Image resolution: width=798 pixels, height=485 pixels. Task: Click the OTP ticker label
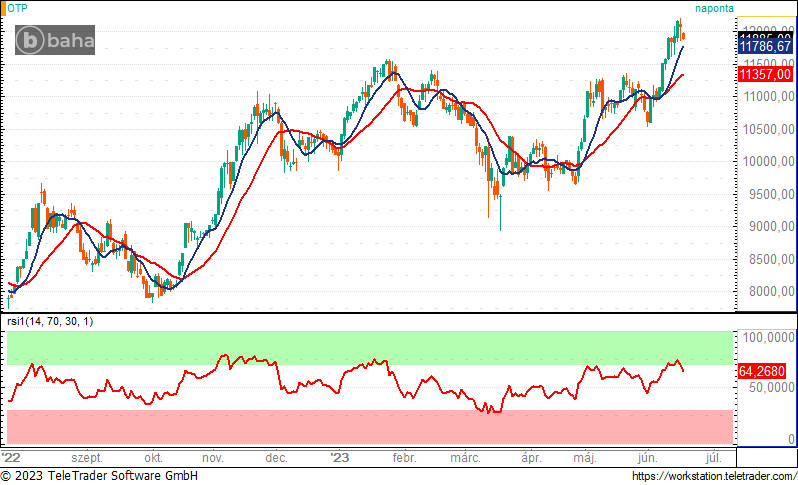coord(17,8)
